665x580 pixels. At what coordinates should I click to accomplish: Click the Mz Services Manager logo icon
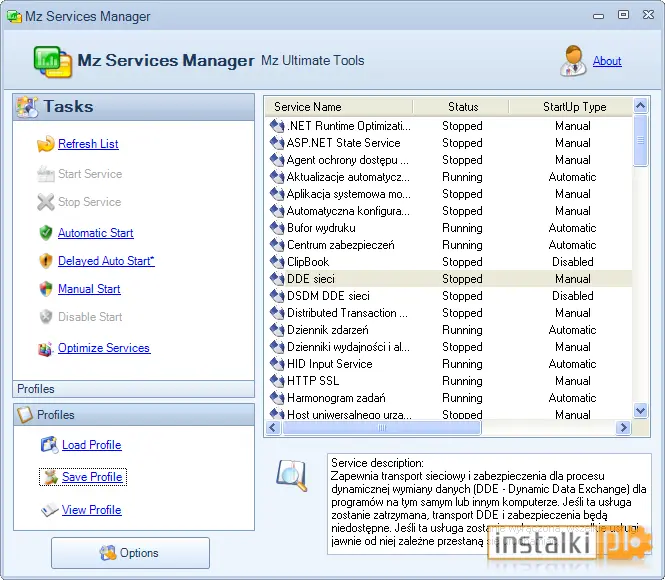[x=53, y=62]
